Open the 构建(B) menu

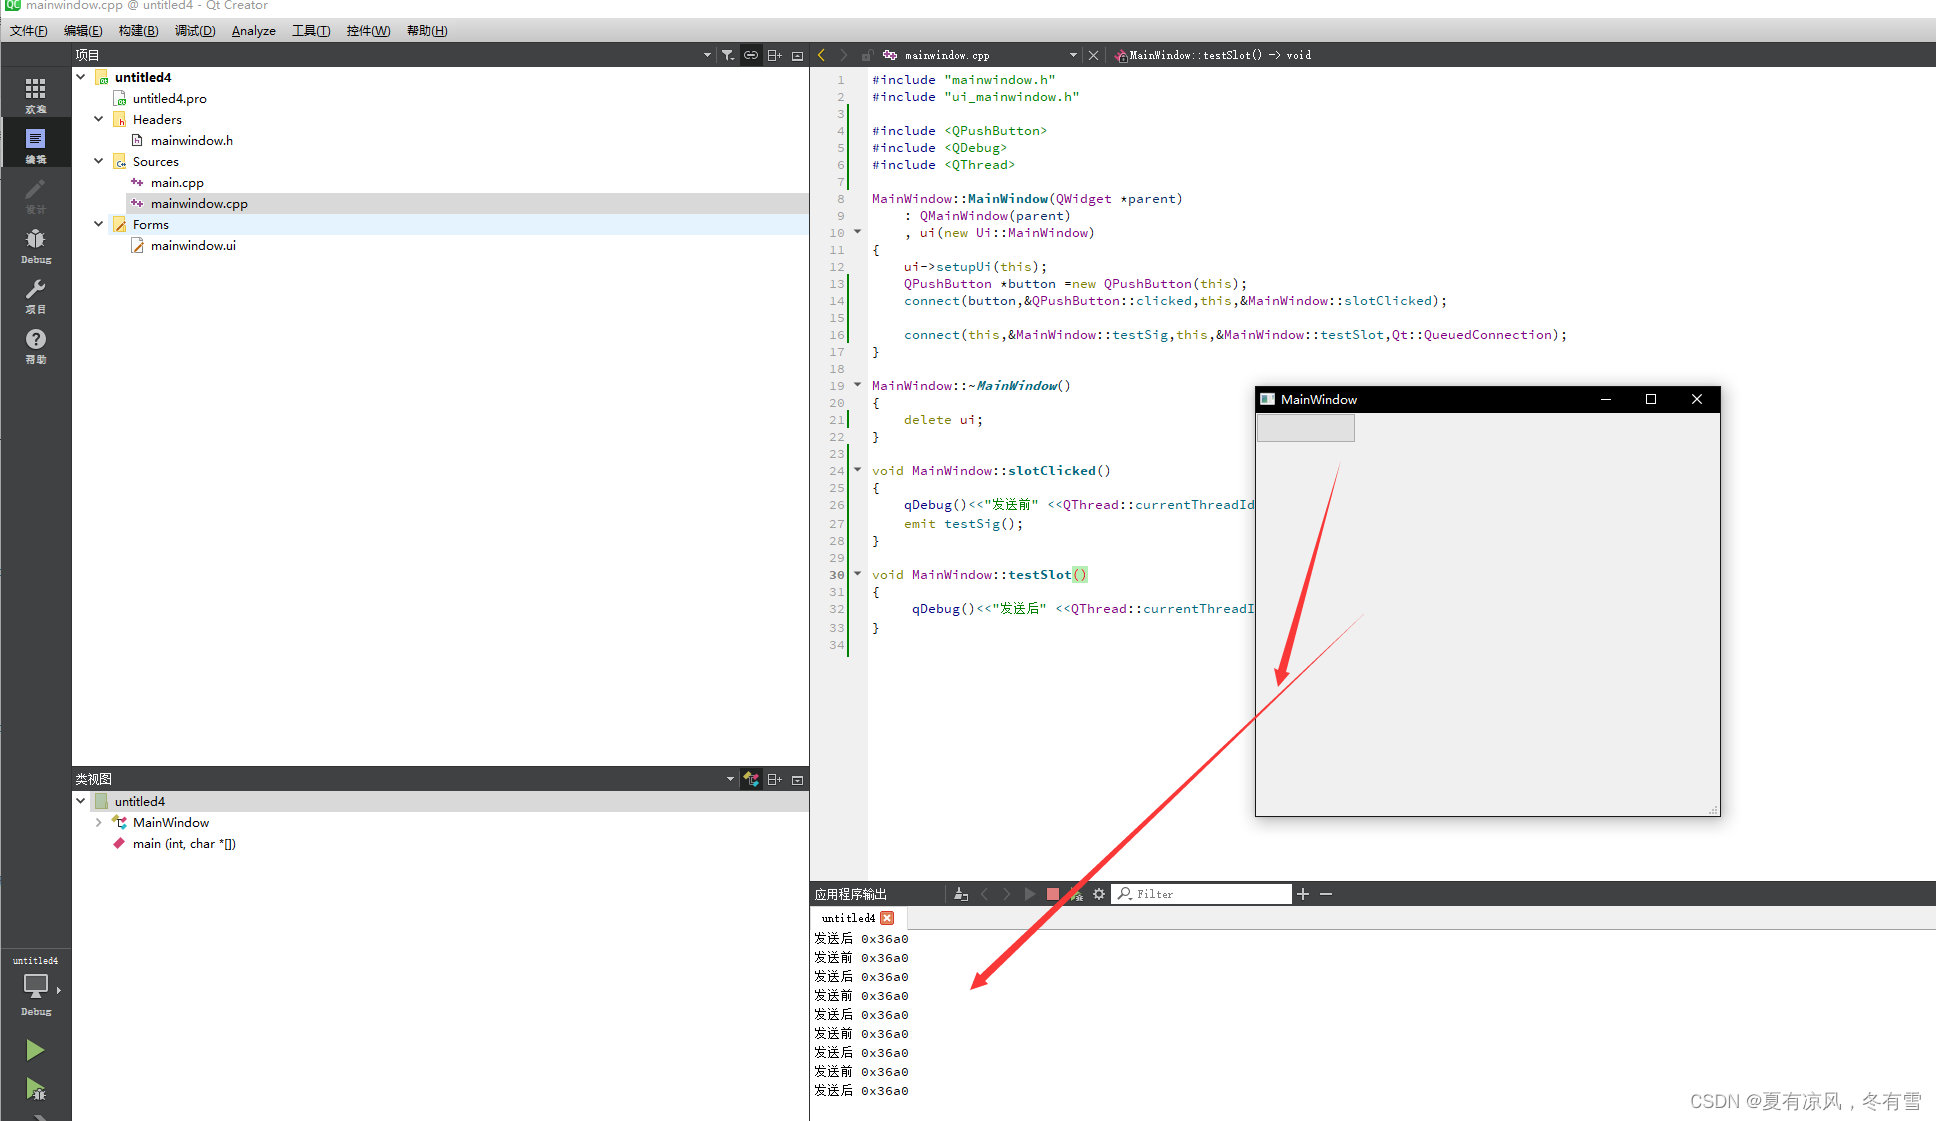click(x=138, y=31)
